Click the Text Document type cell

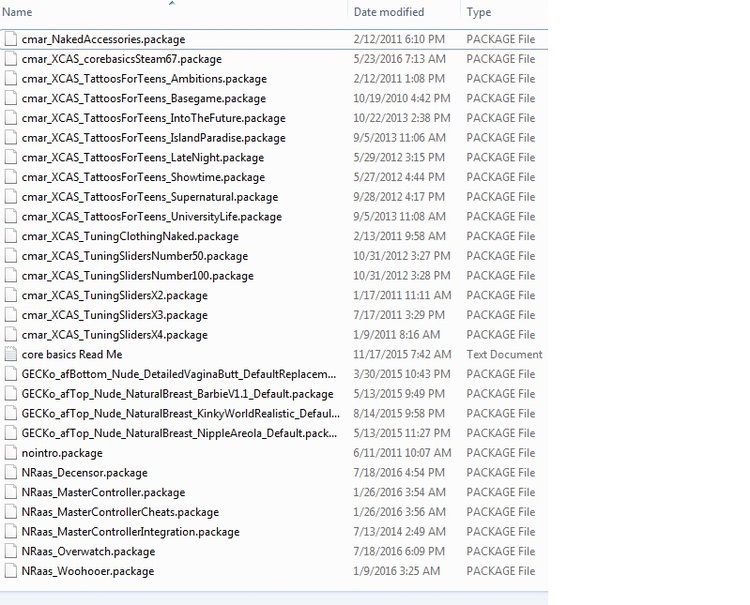point(504,354)
